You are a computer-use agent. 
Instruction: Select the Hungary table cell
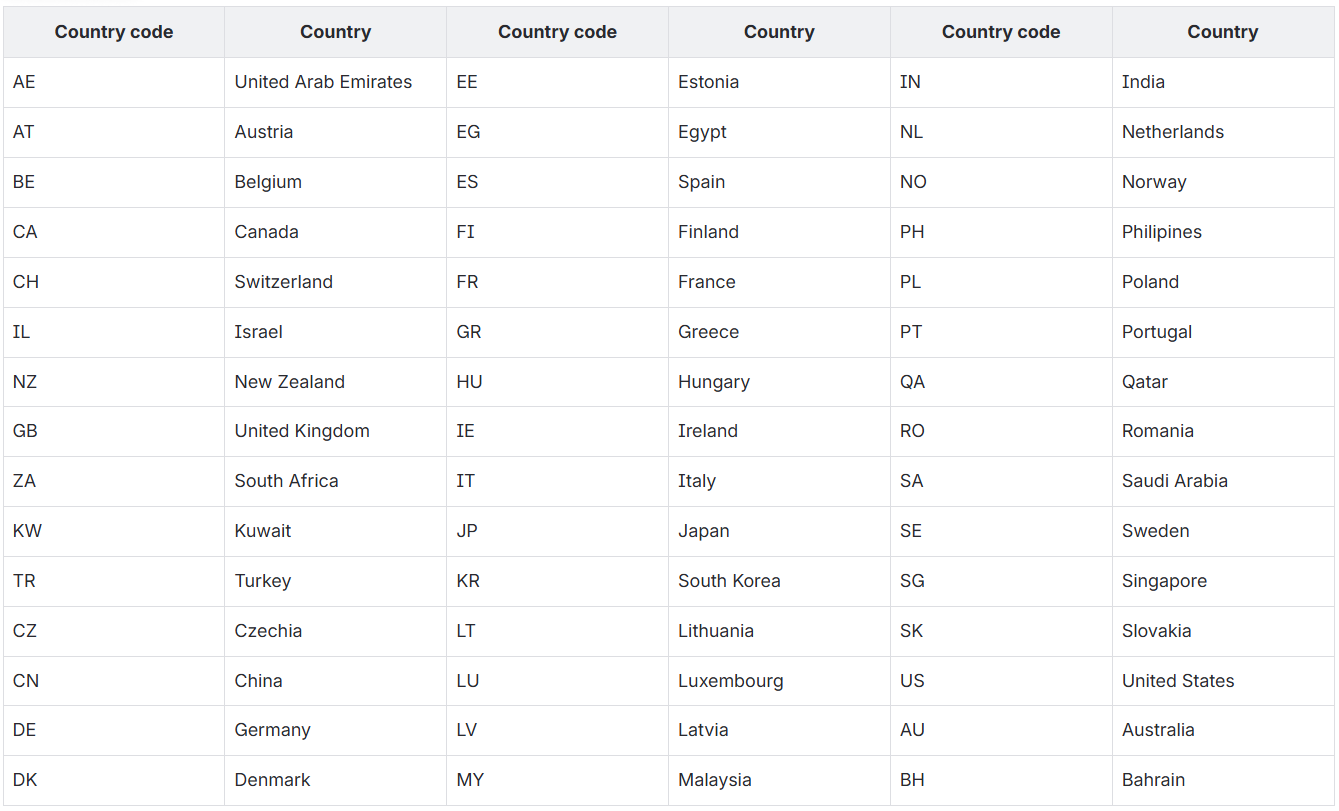[x=713, y=382]
